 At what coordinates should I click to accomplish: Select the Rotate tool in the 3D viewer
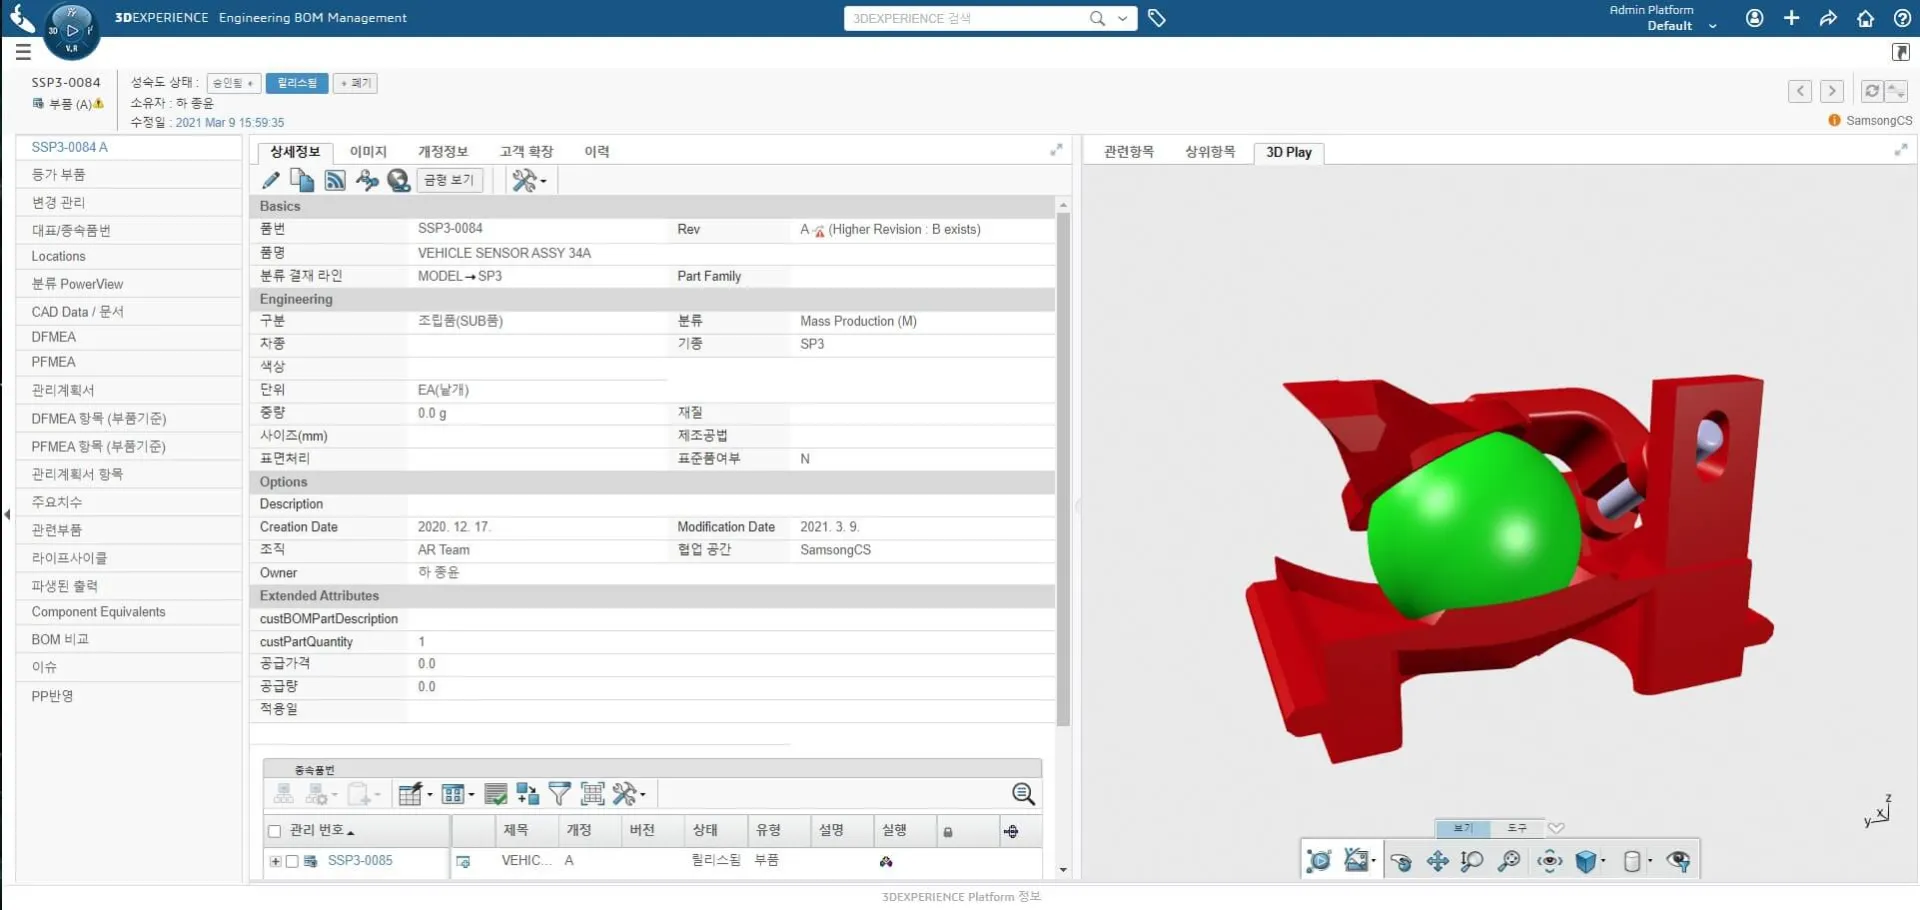tap(1400, 860)
